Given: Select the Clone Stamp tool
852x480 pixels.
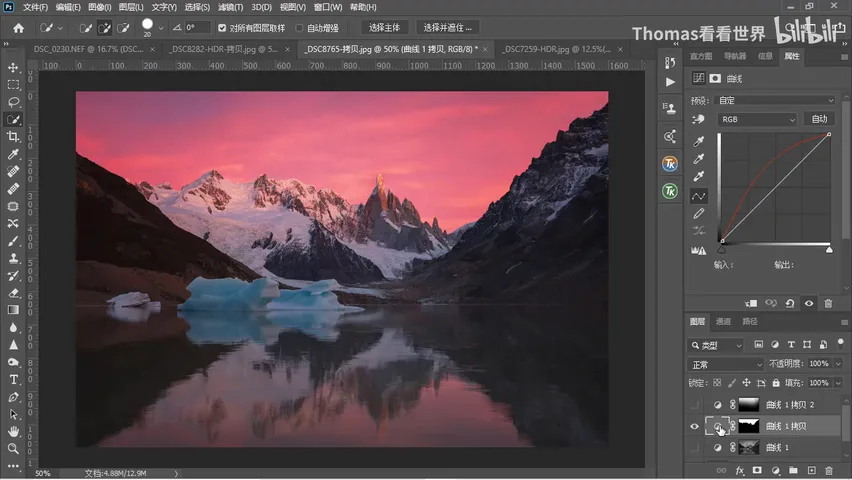Looking at the screenshot, I should coord(13,259).
